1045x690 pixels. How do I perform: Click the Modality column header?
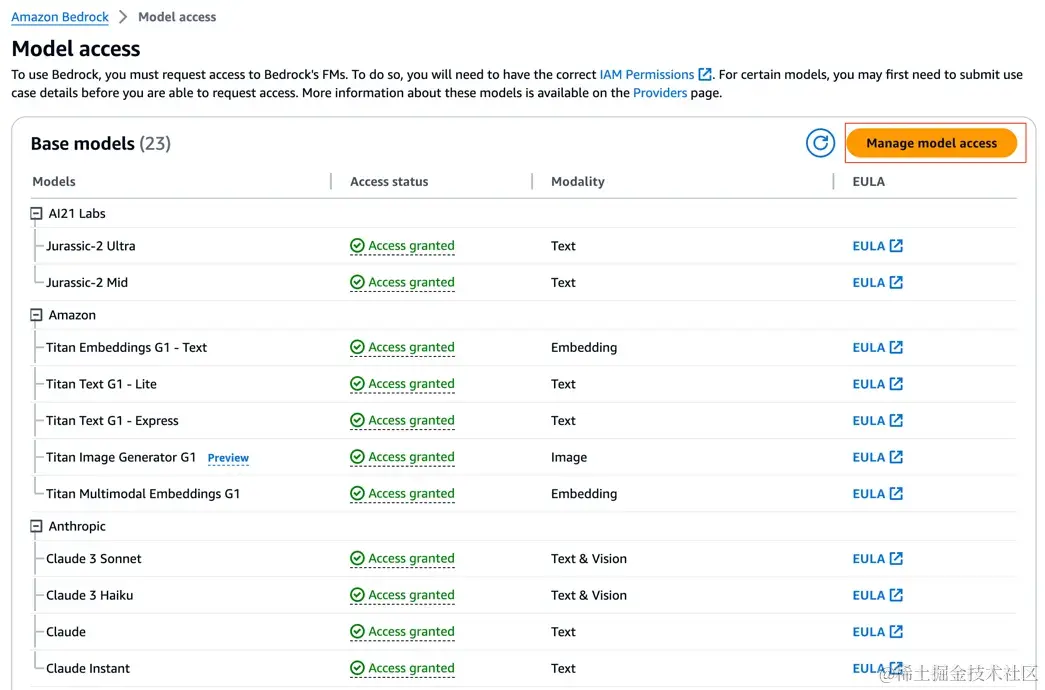578,182
